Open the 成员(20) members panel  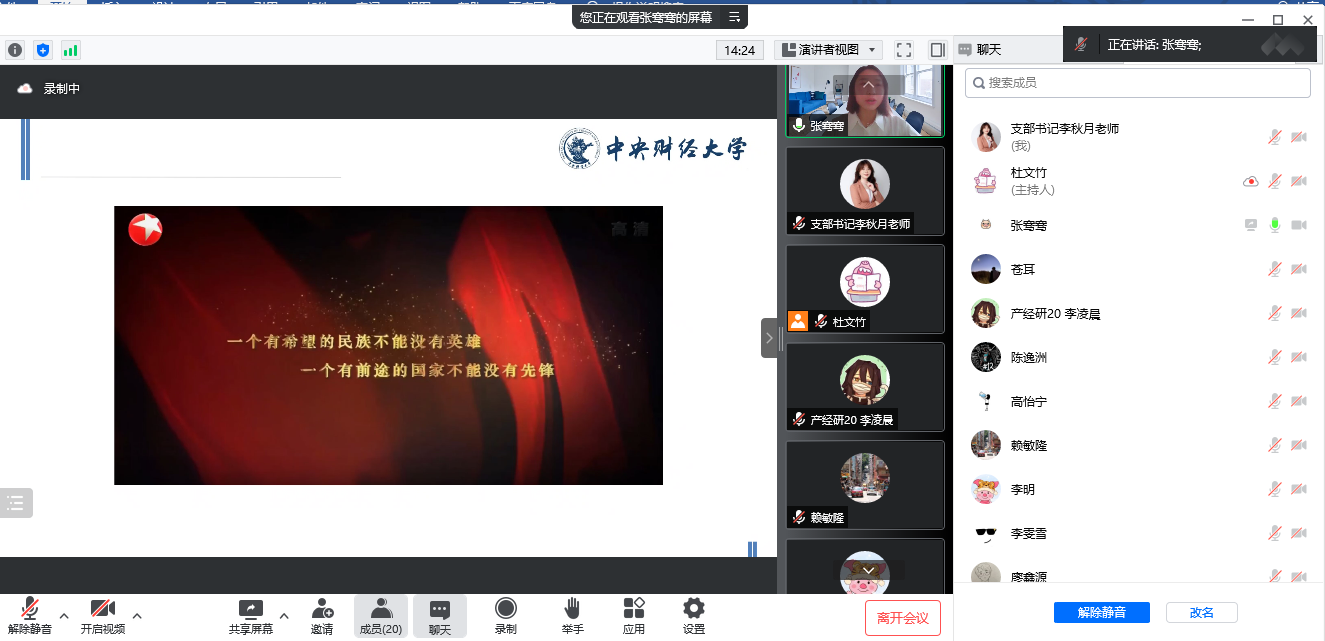point(381,616)
